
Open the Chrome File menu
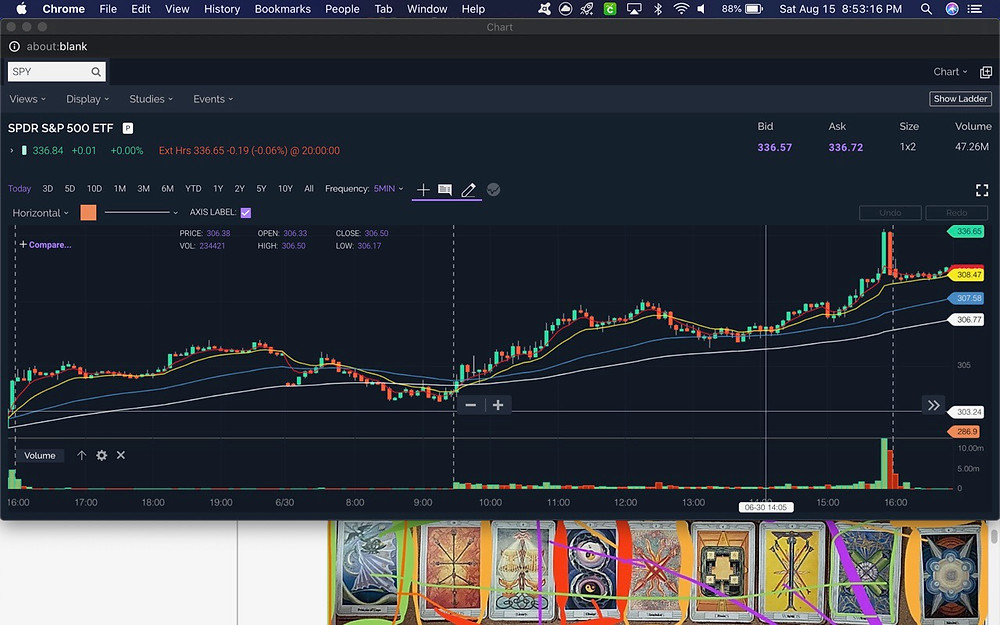tap(108, 9)
